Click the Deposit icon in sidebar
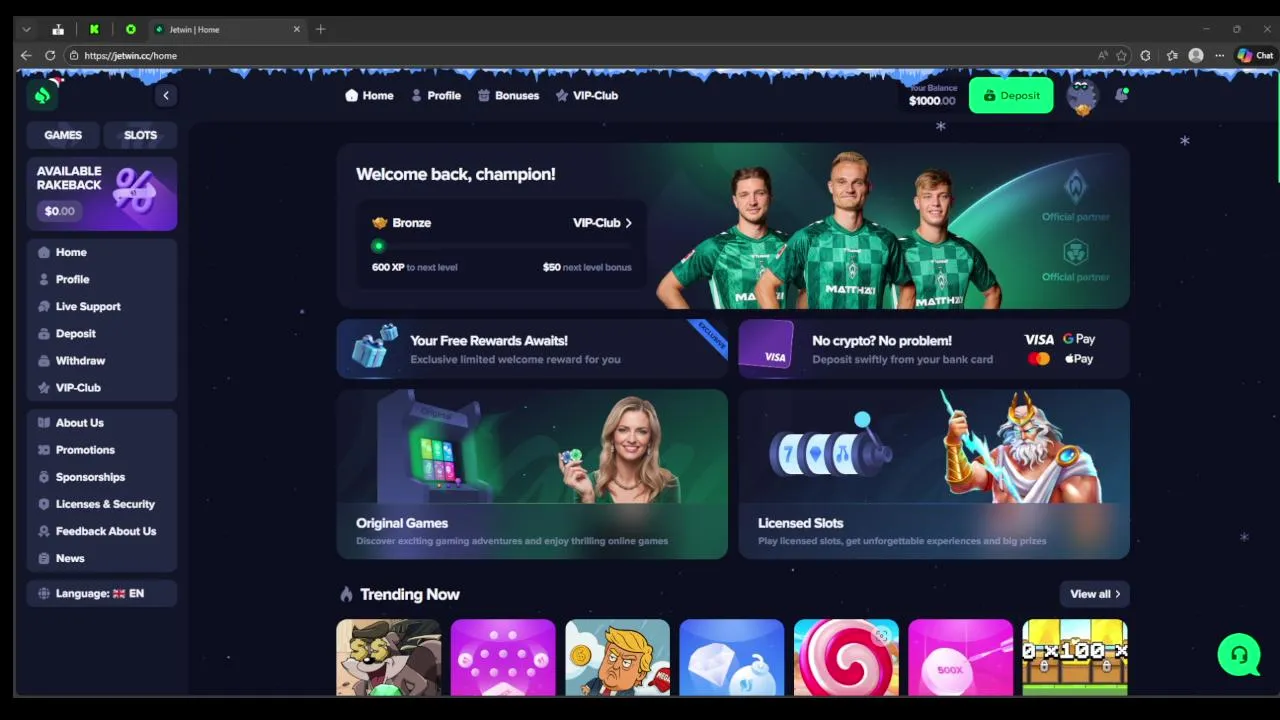1280x720 pixels. pyautogui.click(x=44, y=333)
